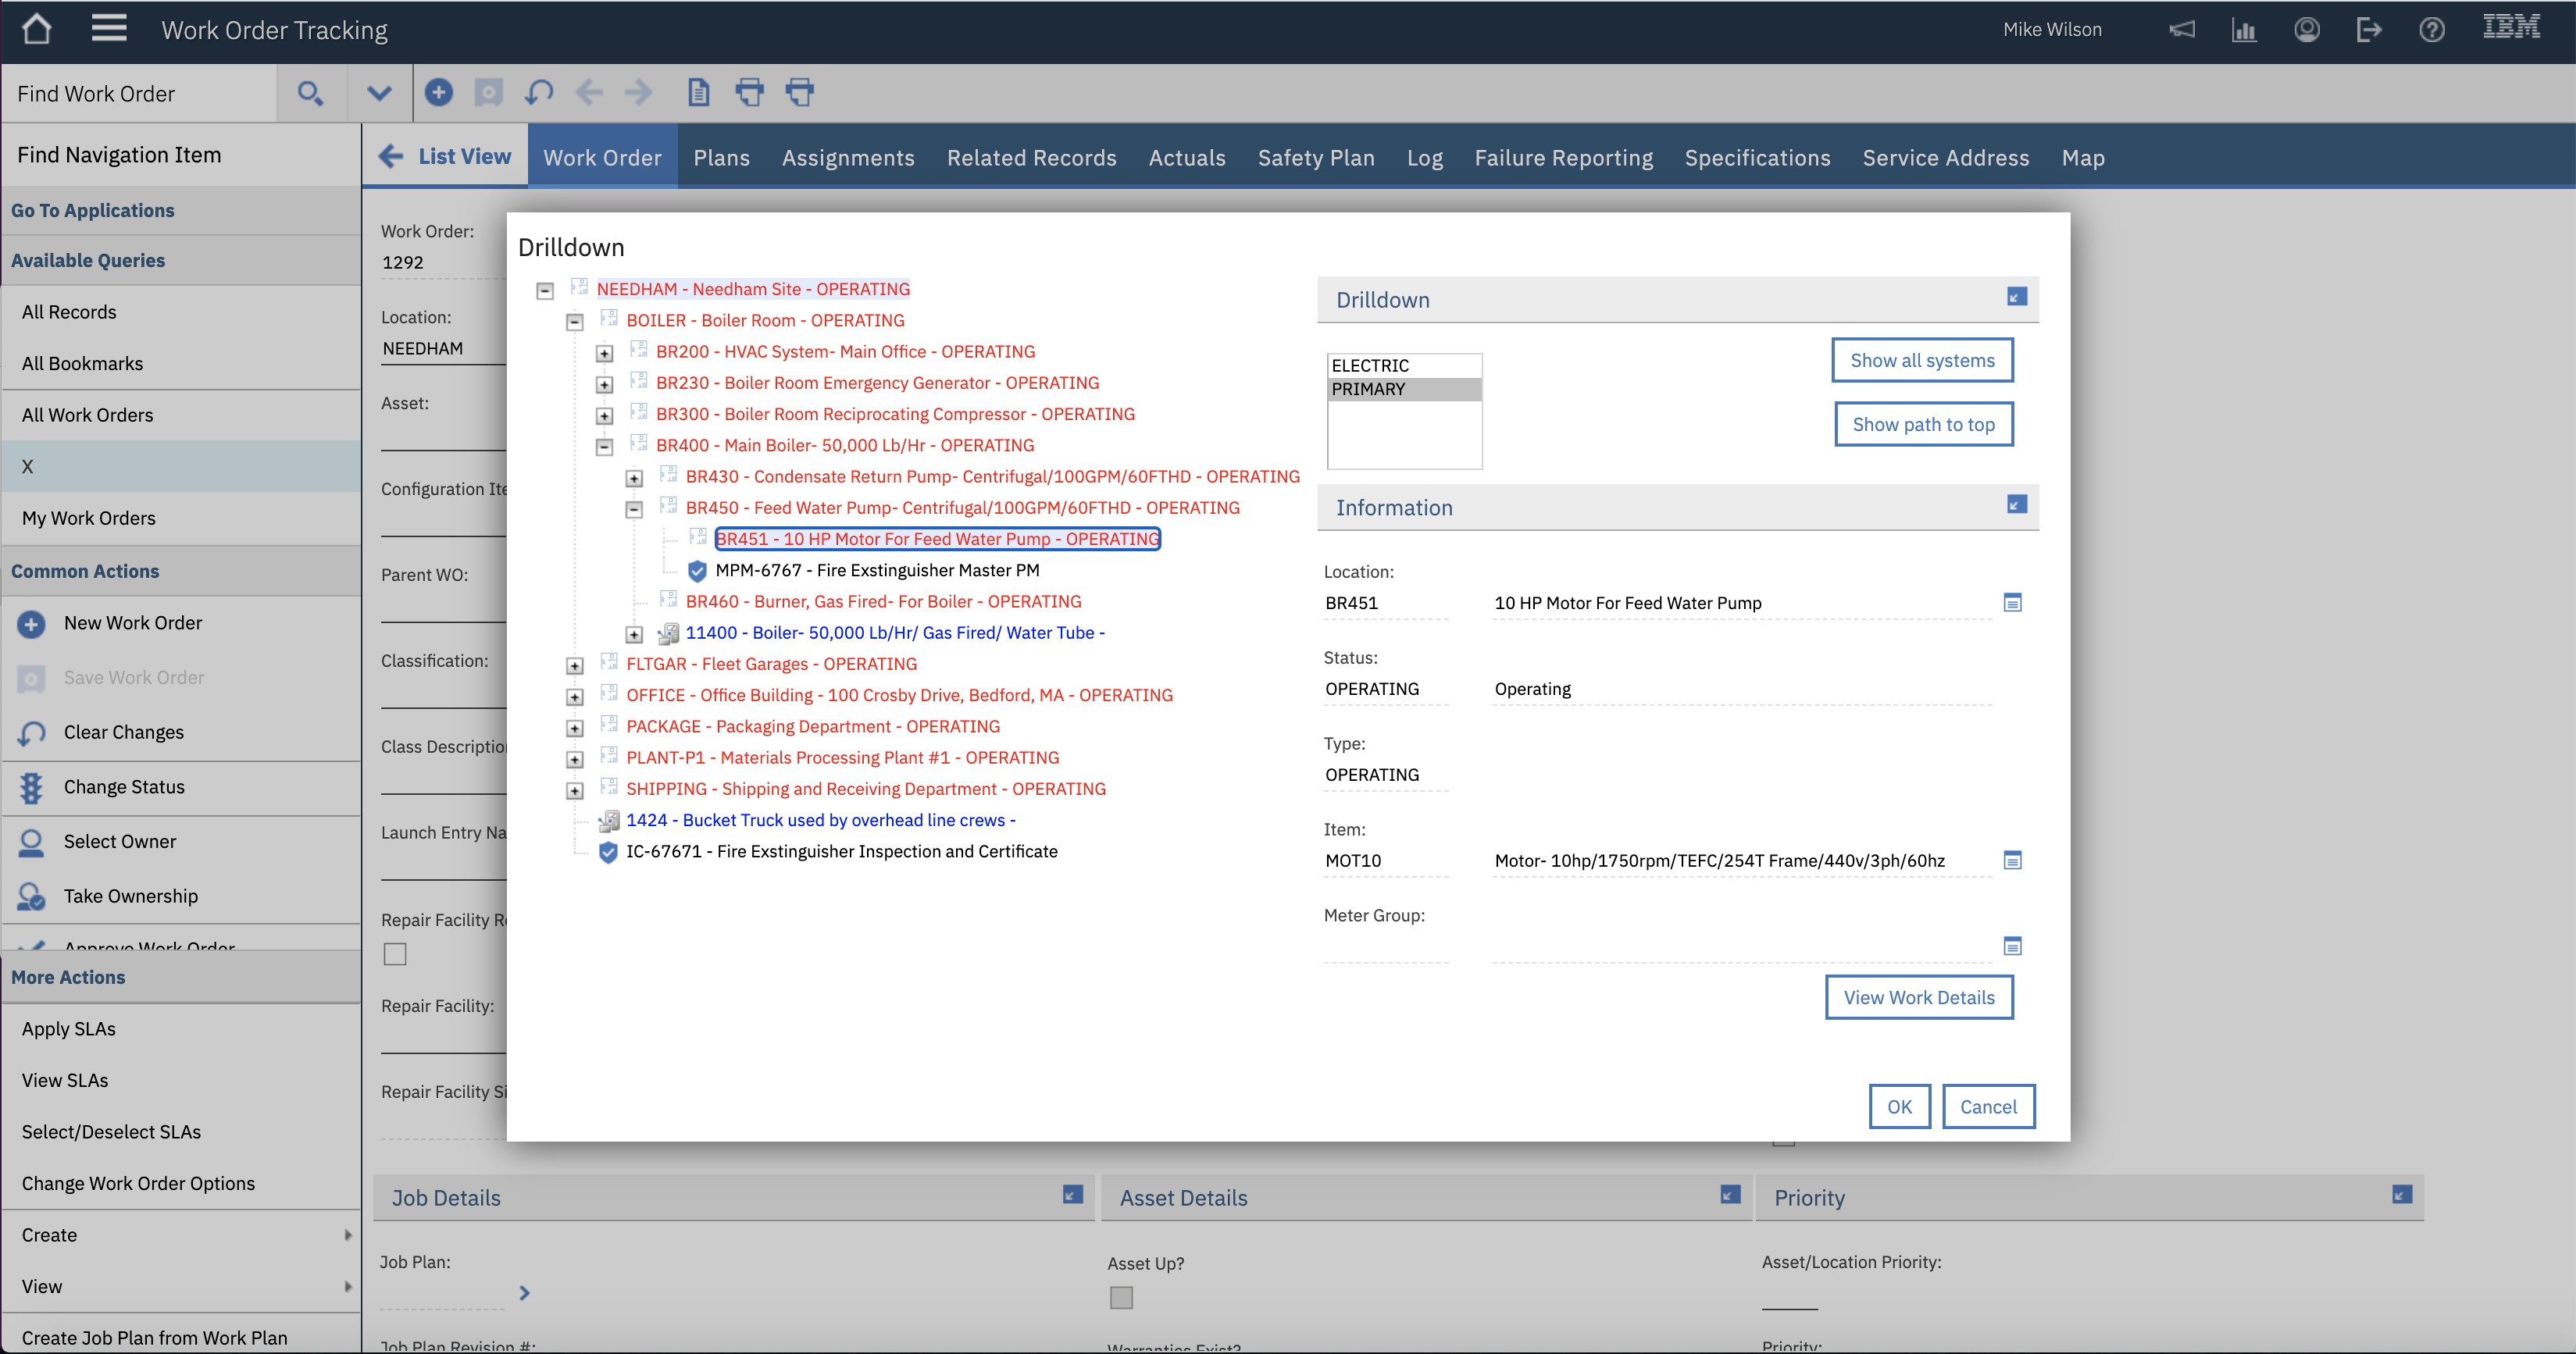The width and height of the screenshot is (2576, 1354).
Task: Collapse the BR450 Feed Water Pump node
Action: tap(634, 509)
